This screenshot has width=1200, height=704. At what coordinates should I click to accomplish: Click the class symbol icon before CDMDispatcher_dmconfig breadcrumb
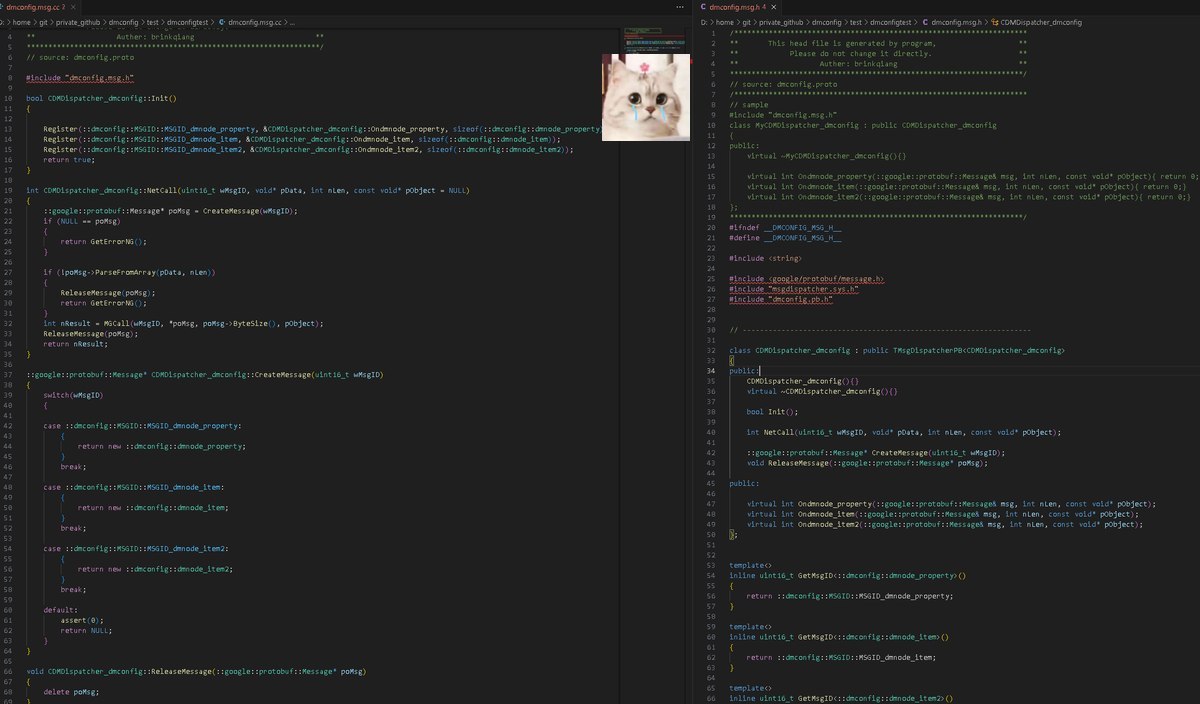995,22
